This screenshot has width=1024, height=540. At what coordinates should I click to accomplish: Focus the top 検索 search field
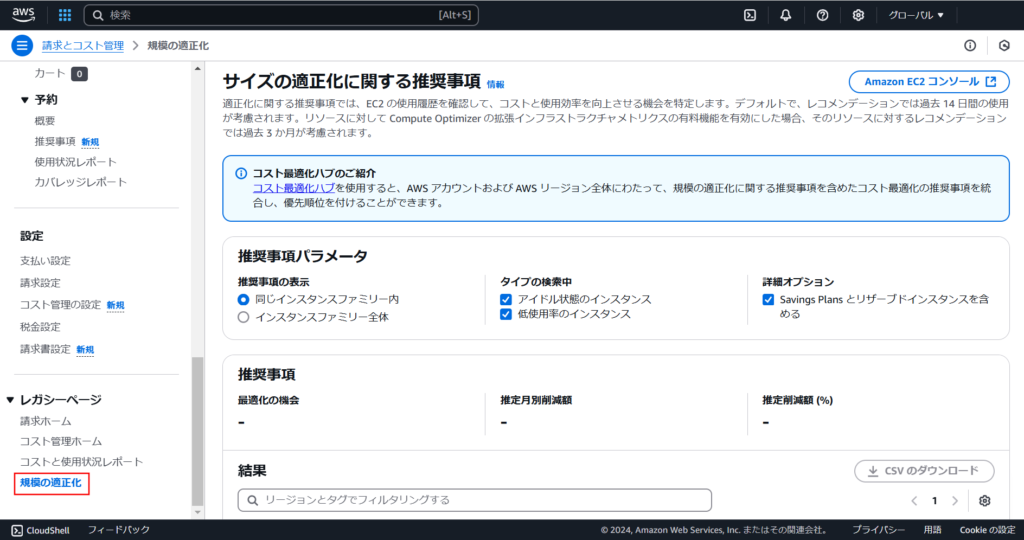(281, 15)
